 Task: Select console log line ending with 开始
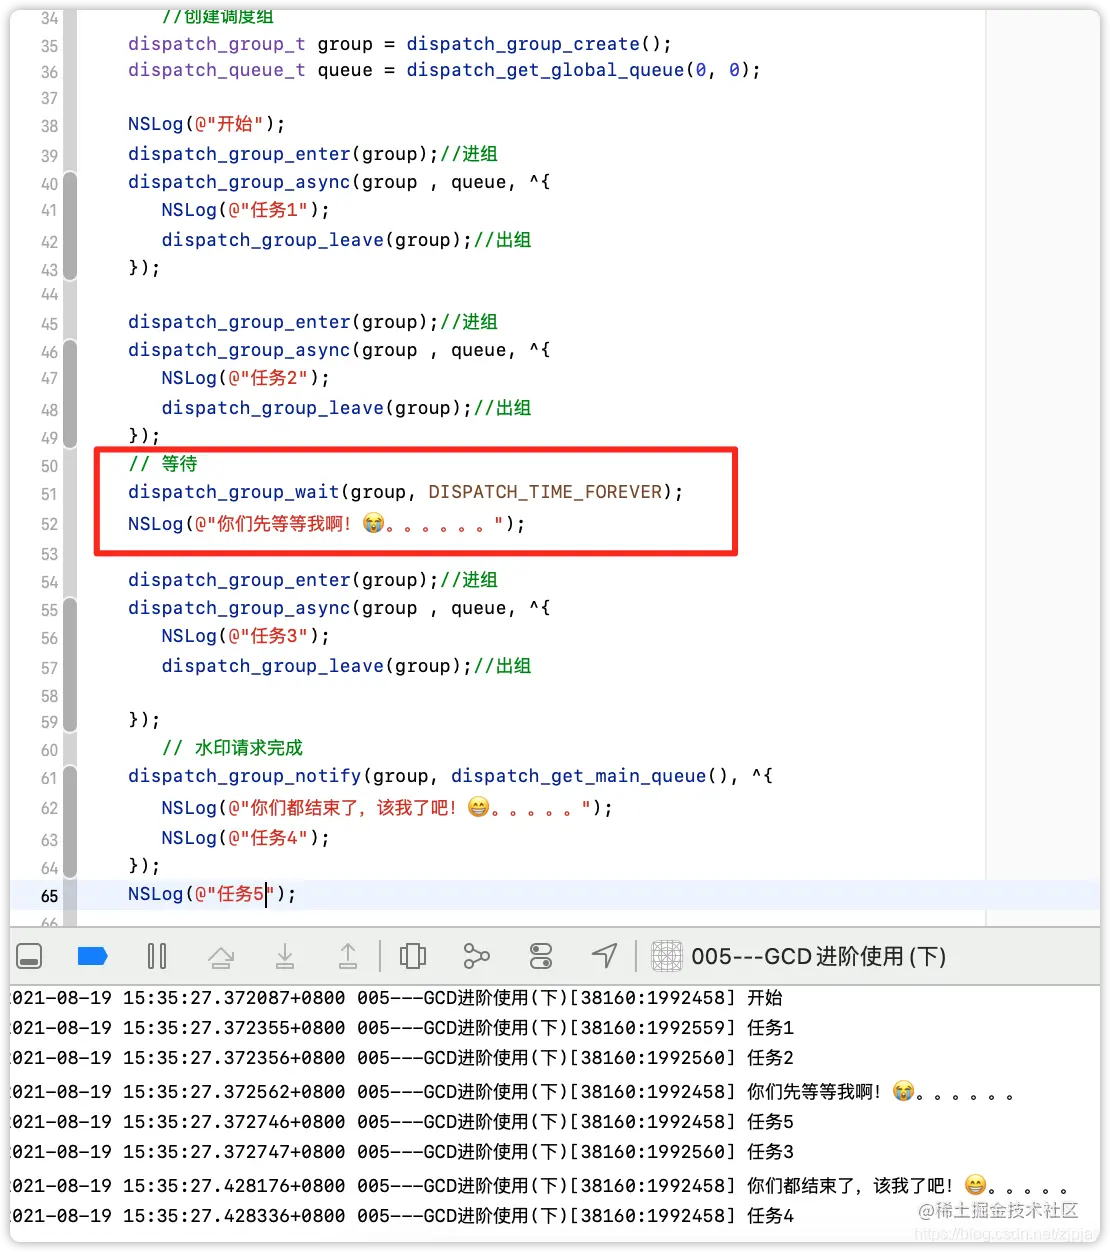click(398, 998)
